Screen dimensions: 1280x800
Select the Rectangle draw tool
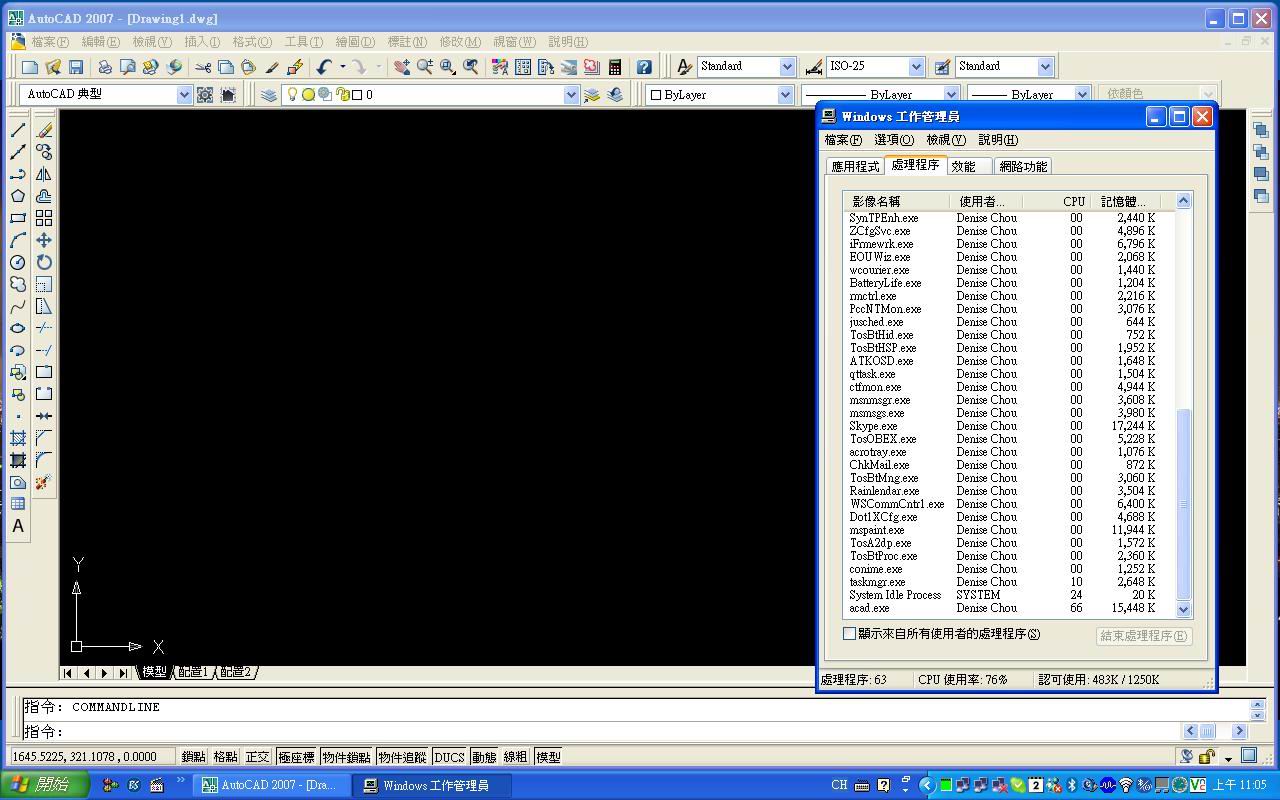[18, 218]
